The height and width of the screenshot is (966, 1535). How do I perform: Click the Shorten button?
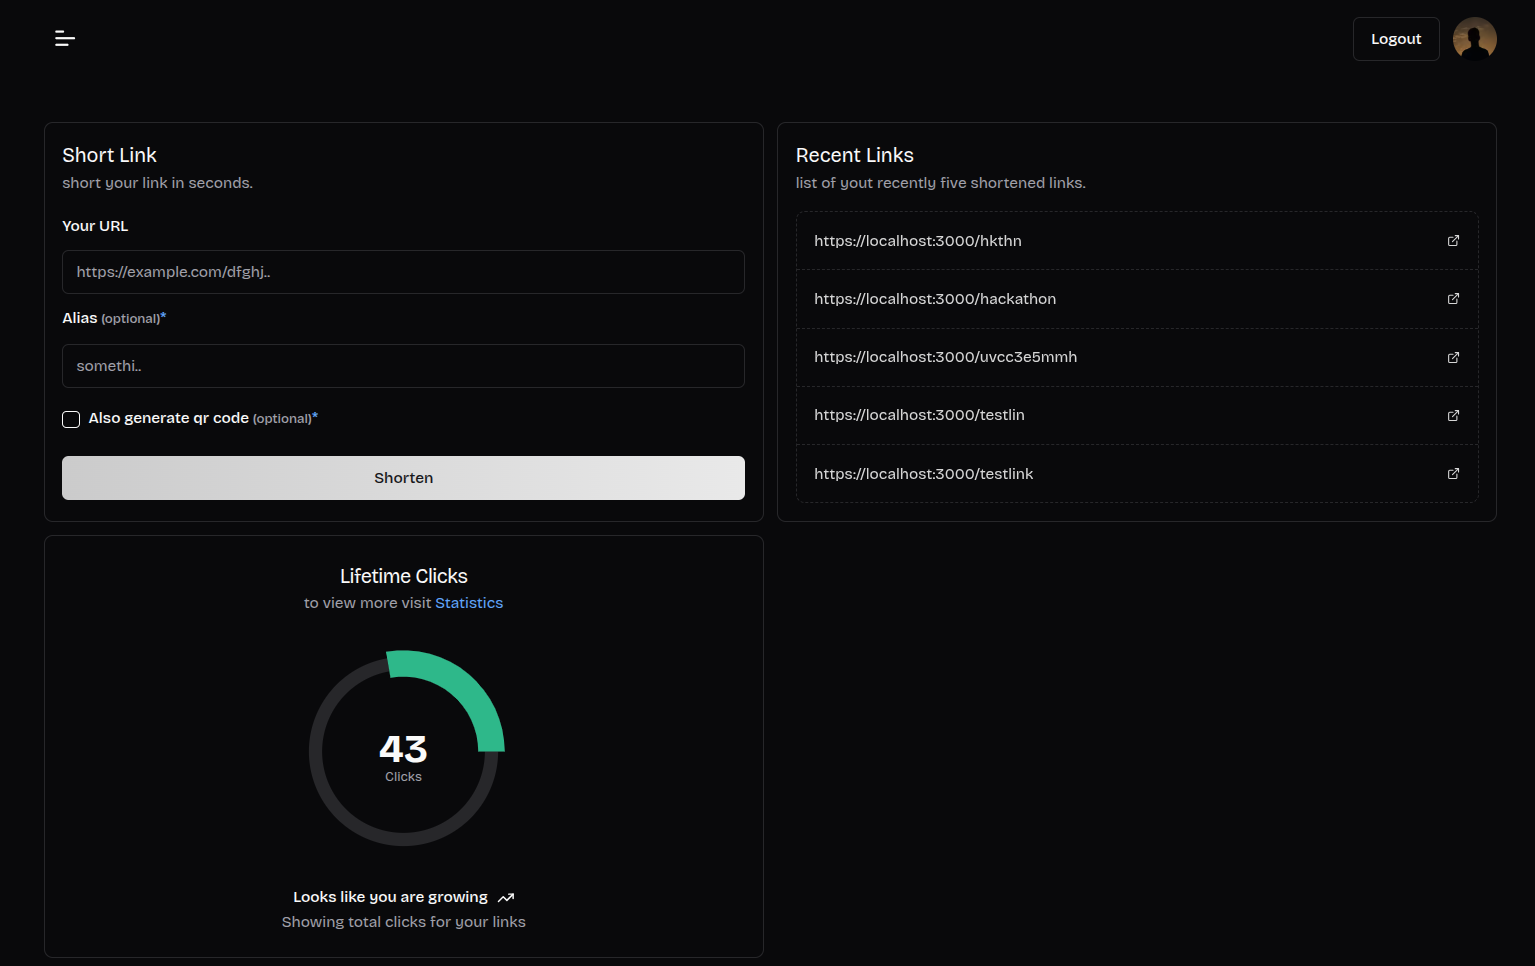click(403, 478)
